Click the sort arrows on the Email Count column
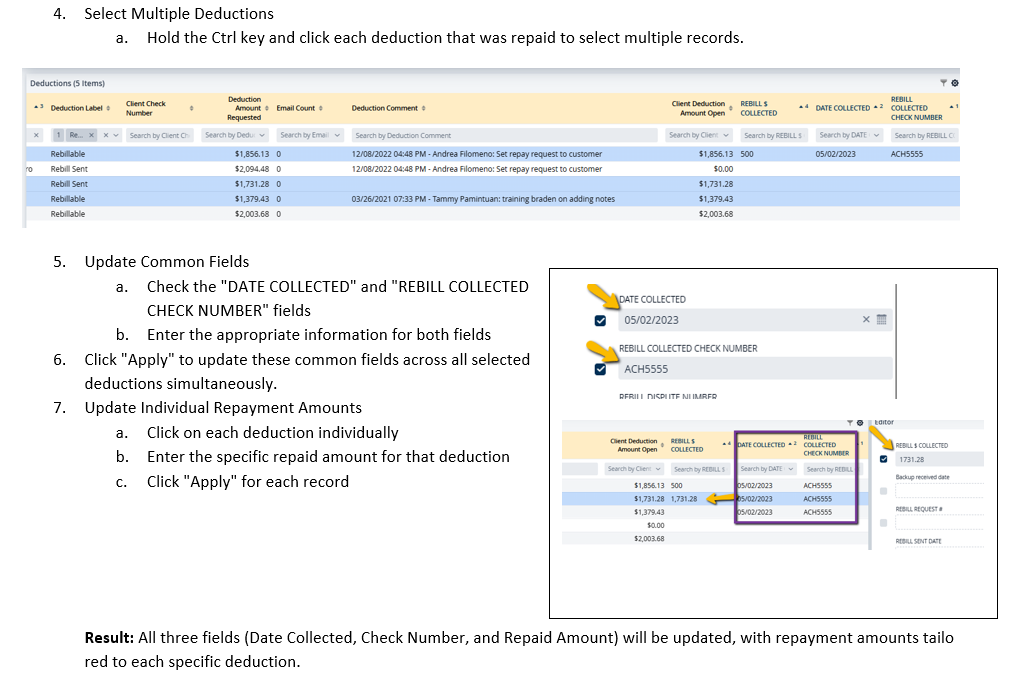Screen dimensions: 1009x679 [322, 108]
